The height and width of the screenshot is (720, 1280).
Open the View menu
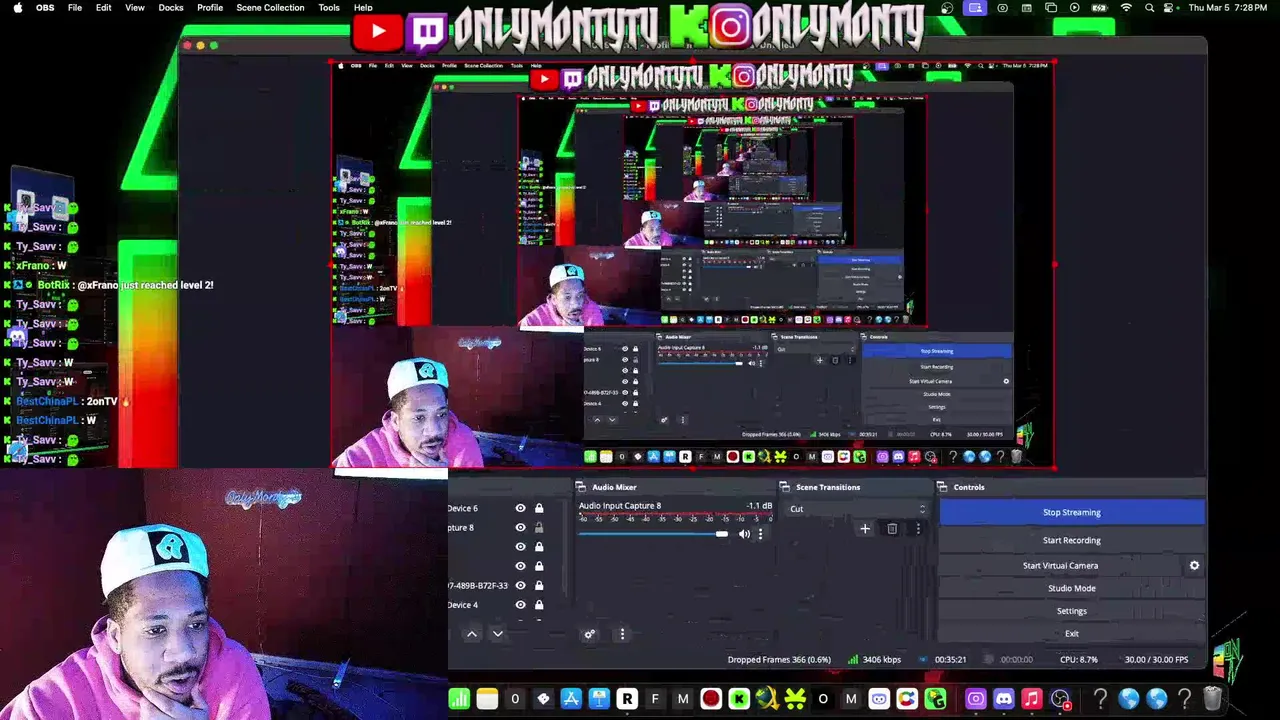click(135, 7)
